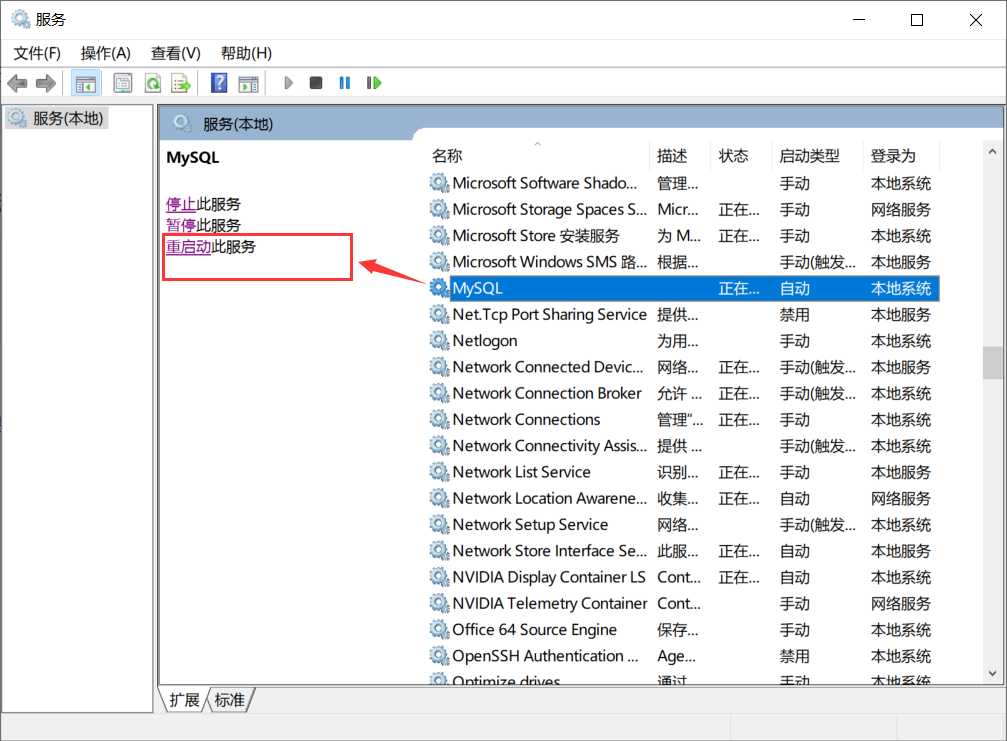Click the Start Service play button
The width and height of the screenshot is (1007, 741).
click(x=288, y=83)
